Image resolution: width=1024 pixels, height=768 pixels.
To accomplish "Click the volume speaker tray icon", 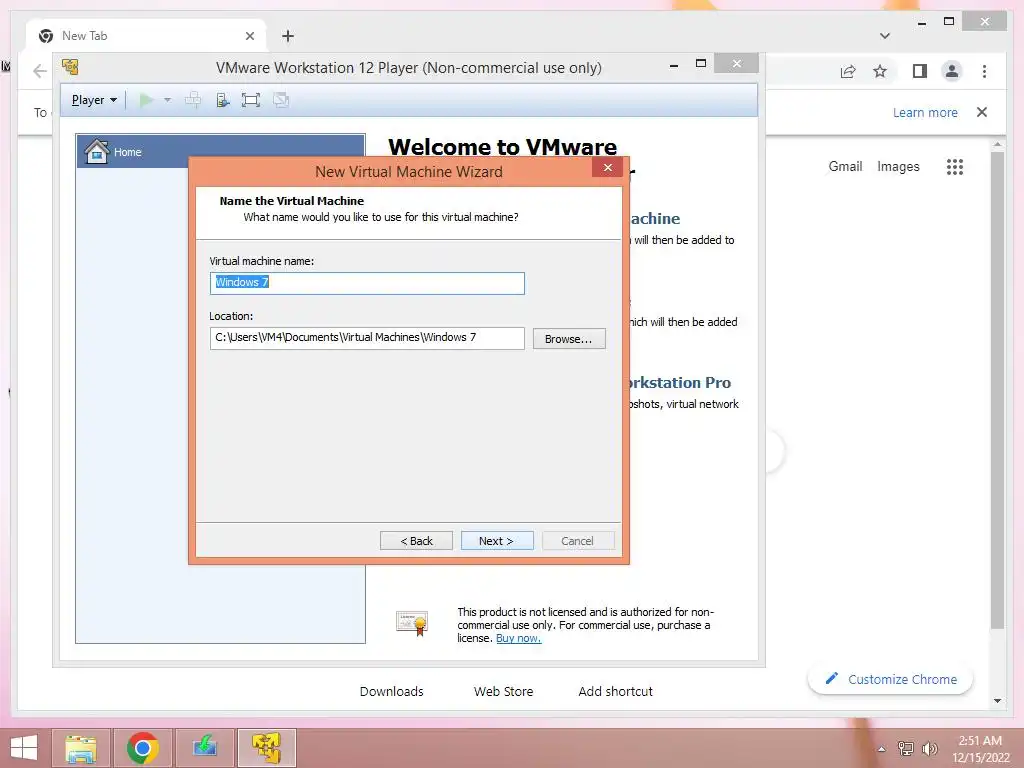I will coord(929,748).
